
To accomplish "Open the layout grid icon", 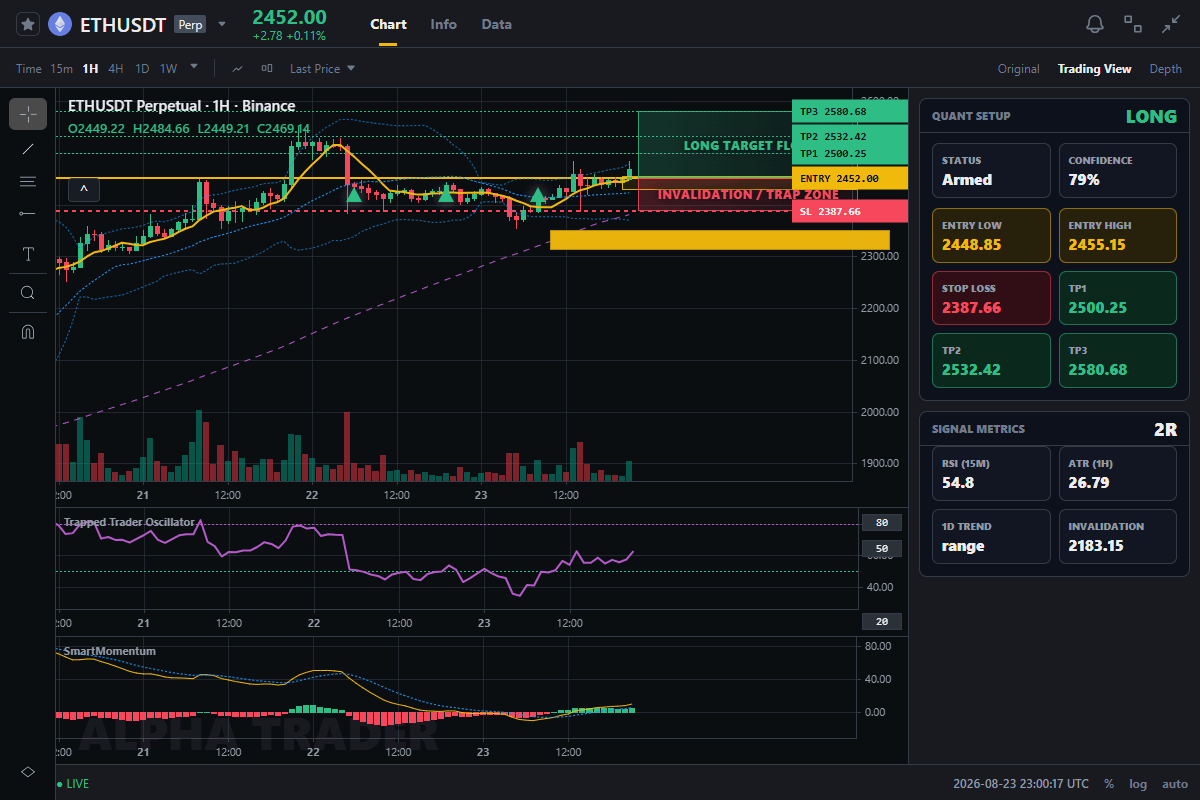I will pyautogui.click(x=1133, y=24).
